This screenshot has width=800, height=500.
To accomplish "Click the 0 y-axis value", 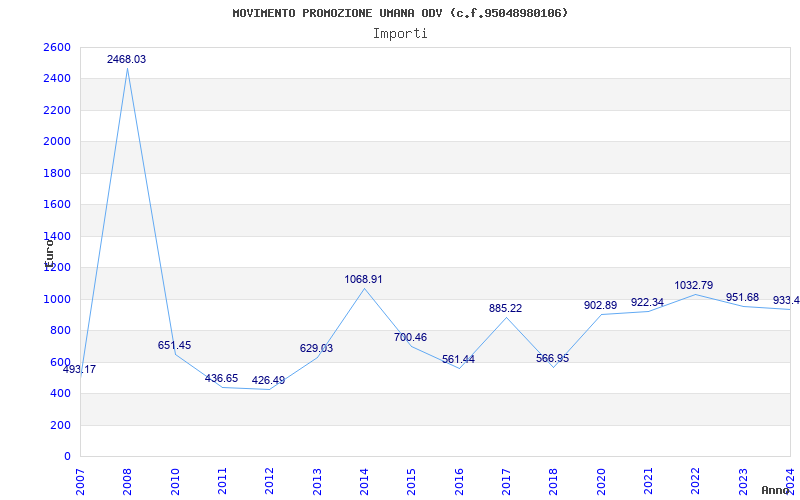I will pyautogui.click(x=67, y=457).
